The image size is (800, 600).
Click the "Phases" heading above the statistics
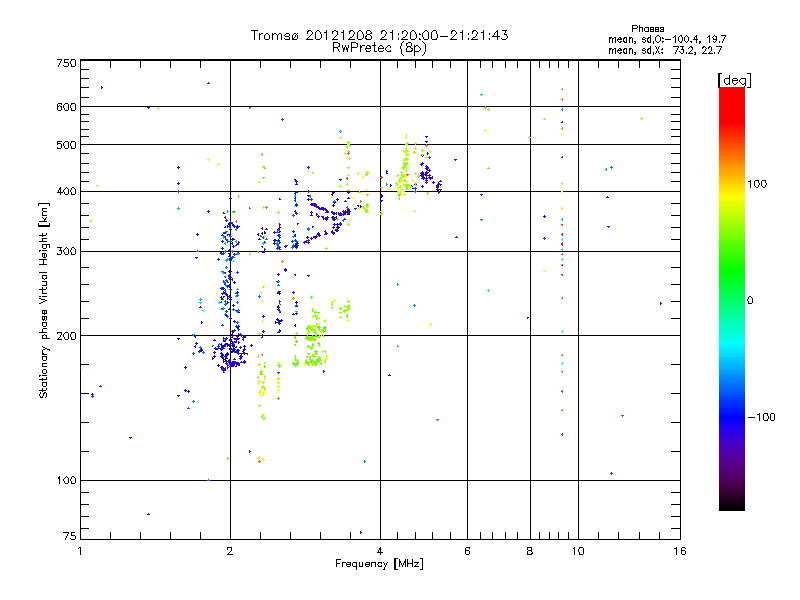coord(647,29)
